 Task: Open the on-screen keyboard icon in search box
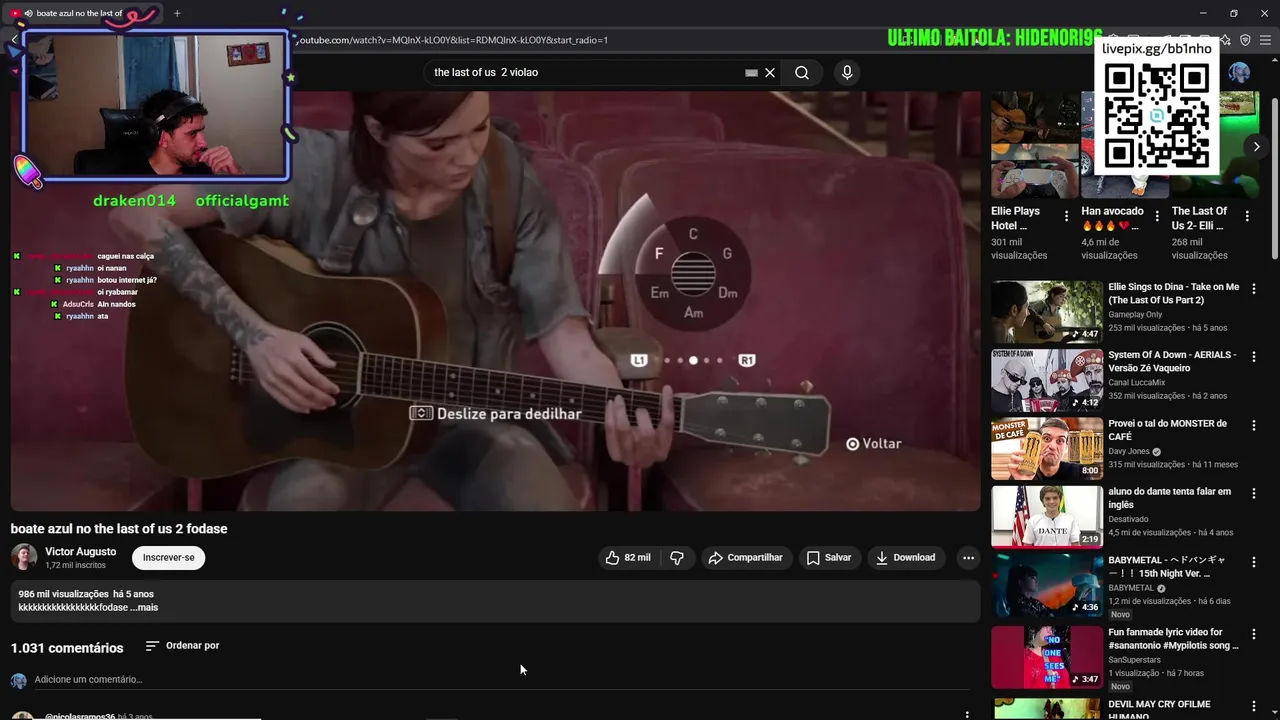[x=751, y=72]
